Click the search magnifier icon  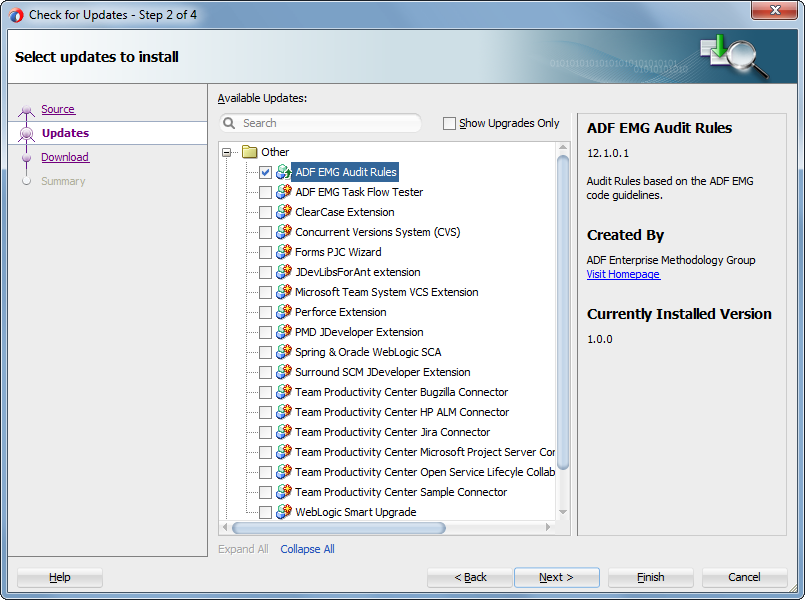[x=229, y=123]
